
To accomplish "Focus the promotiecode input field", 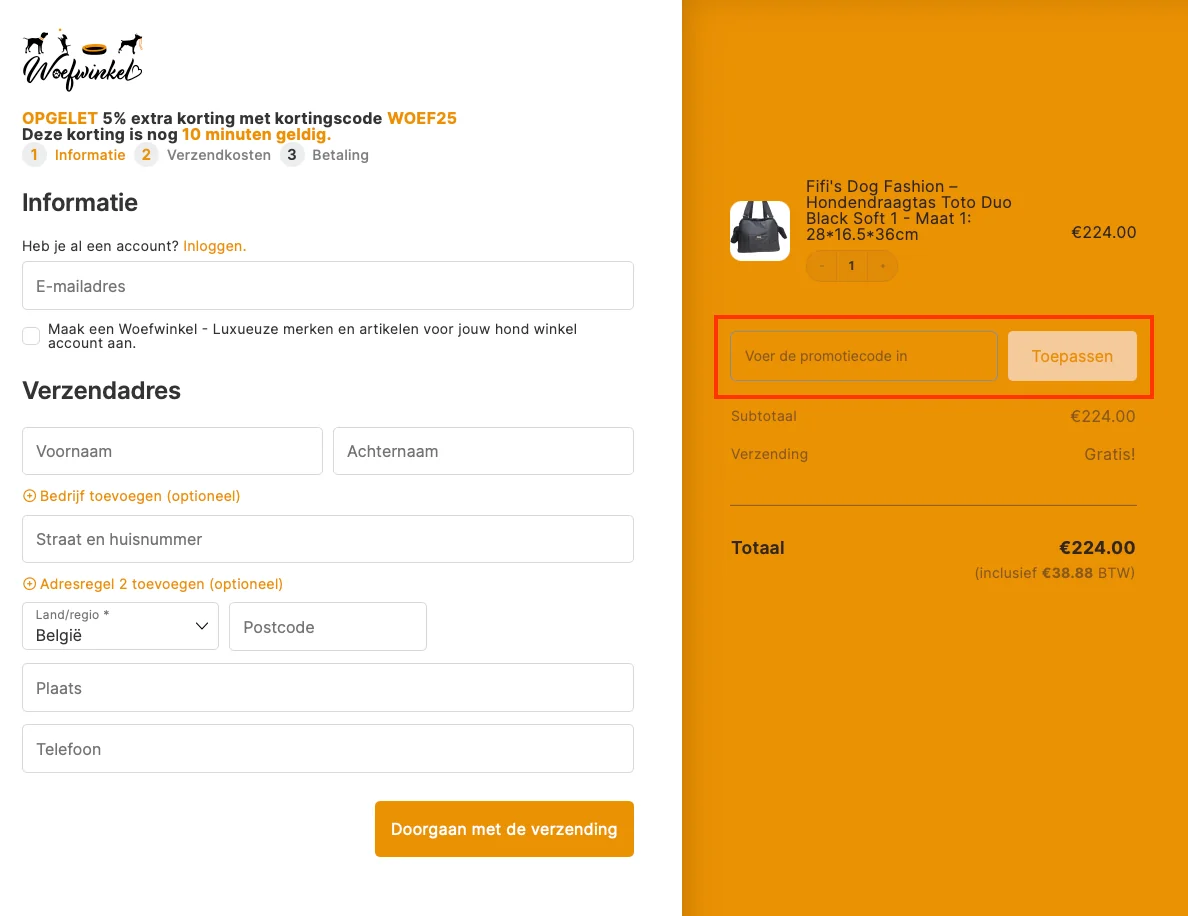I will point(863,356).
